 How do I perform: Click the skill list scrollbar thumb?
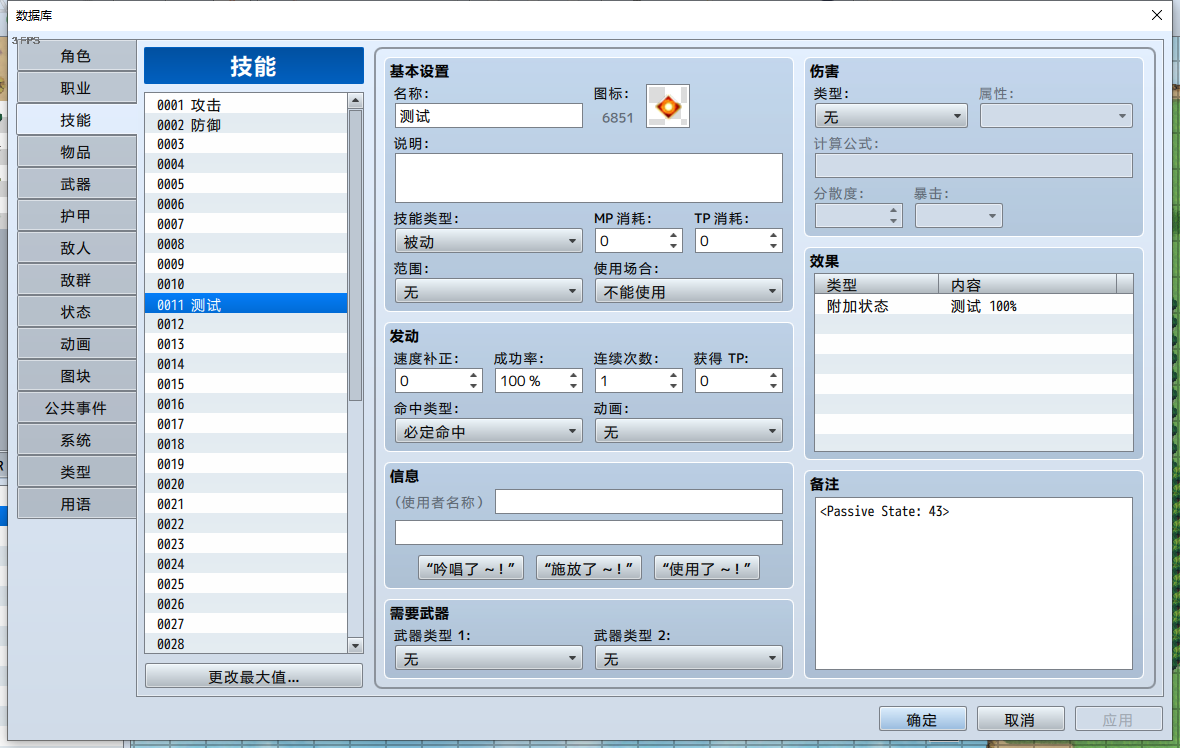356,256
